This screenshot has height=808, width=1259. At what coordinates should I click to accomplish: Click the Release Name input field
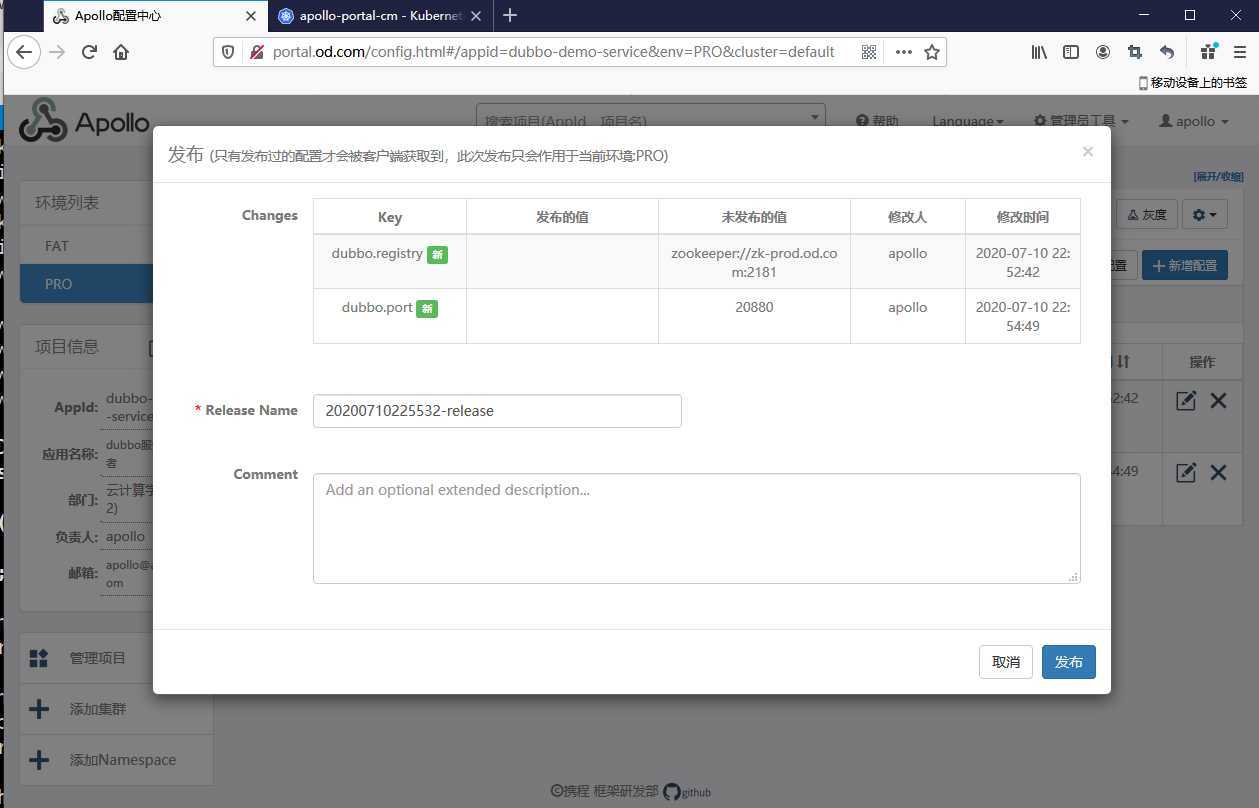pyautogui.click(x=497, y=411)
